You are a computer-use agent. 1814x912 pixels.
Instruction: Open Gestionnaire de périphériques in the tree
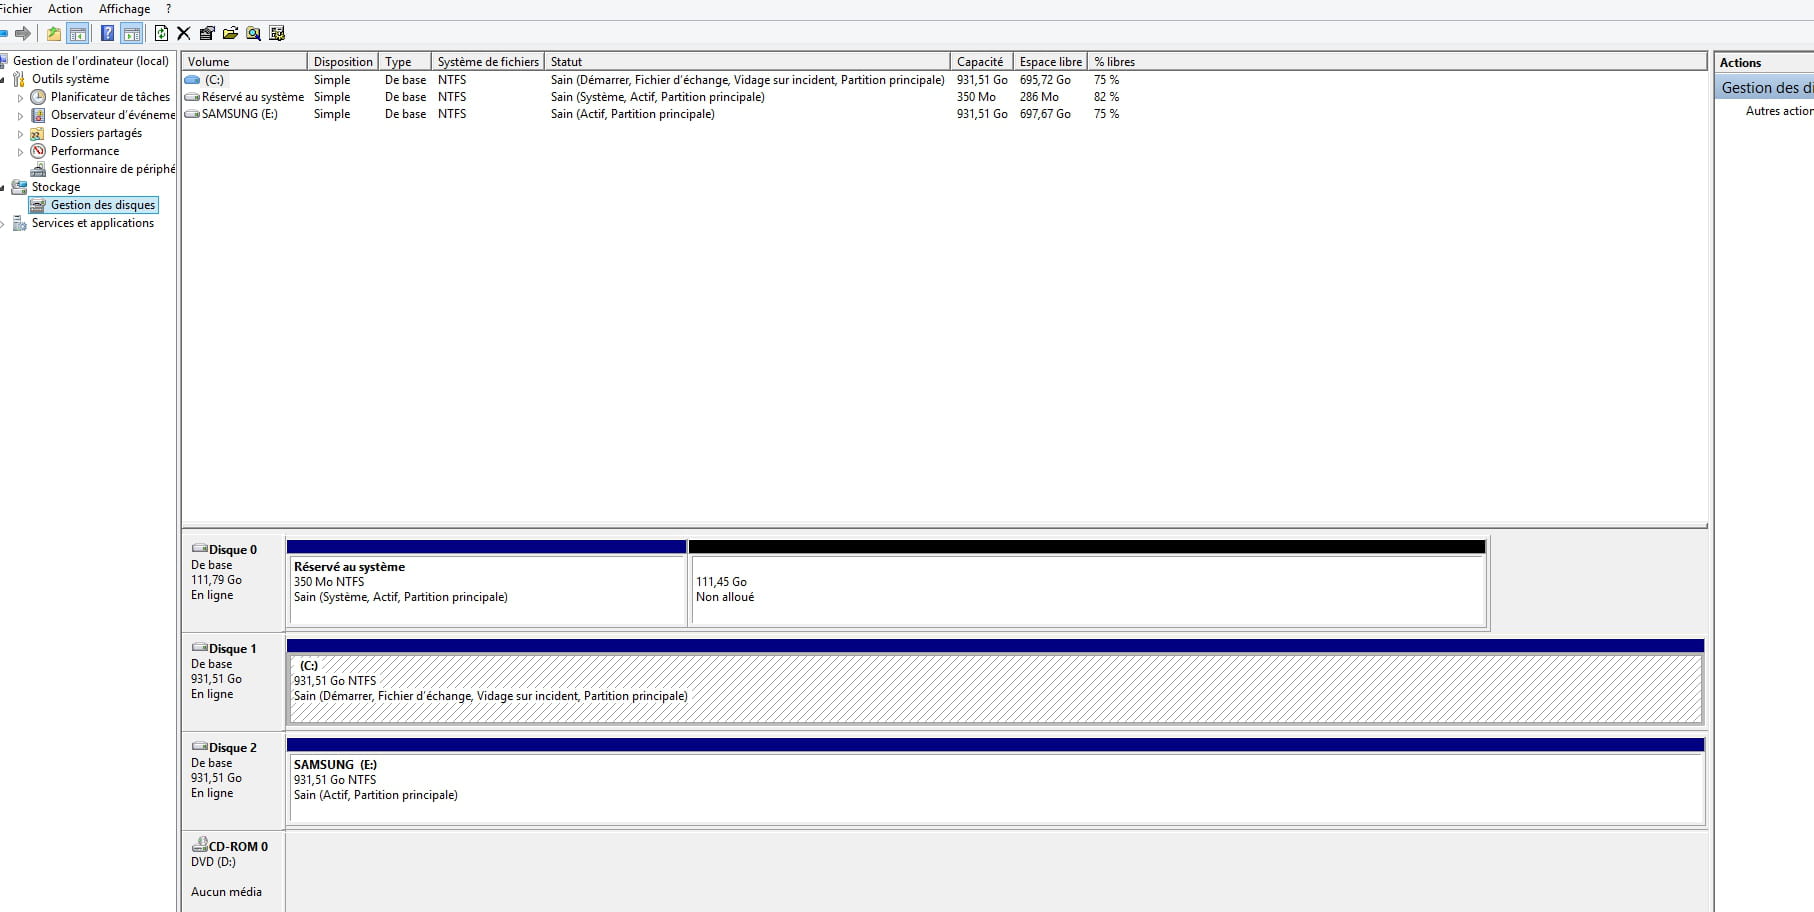(113, 169)
